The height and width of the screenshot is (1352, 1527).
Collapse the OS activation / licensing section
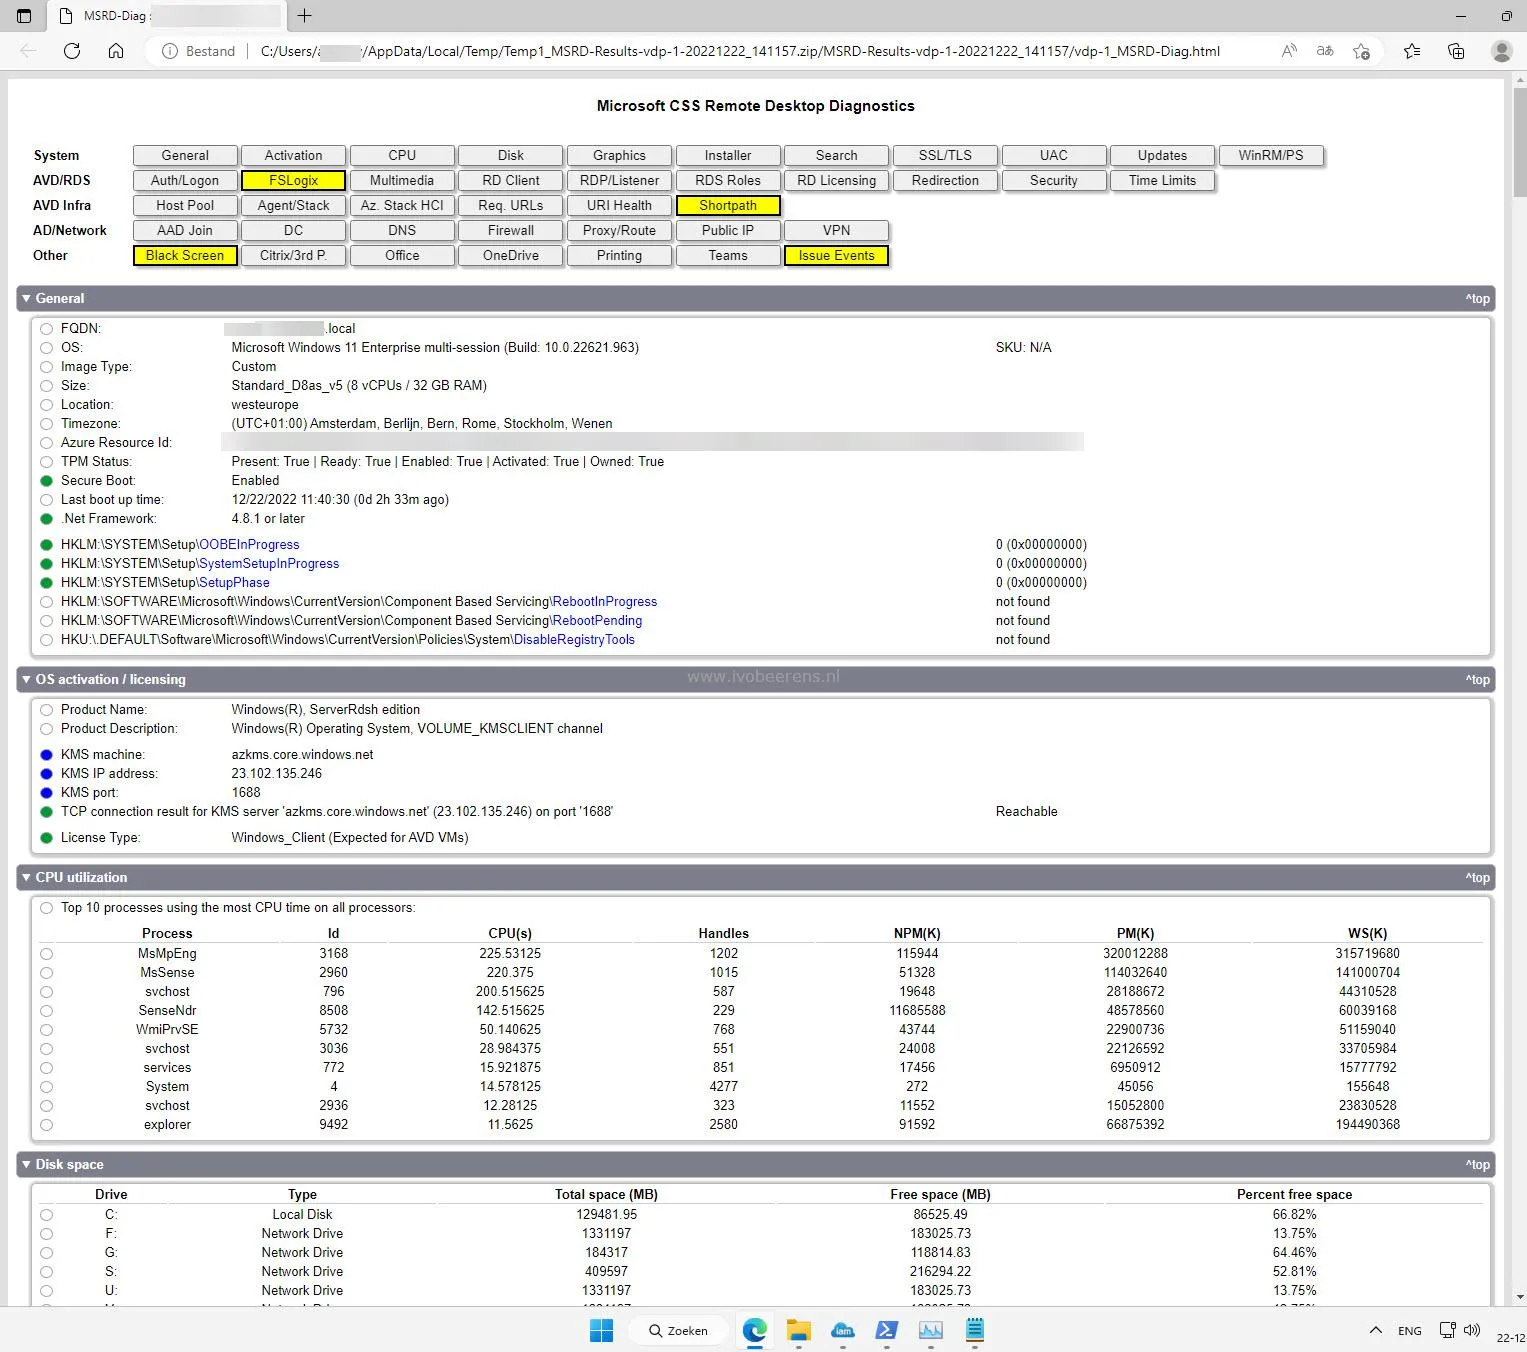[756, 679]
